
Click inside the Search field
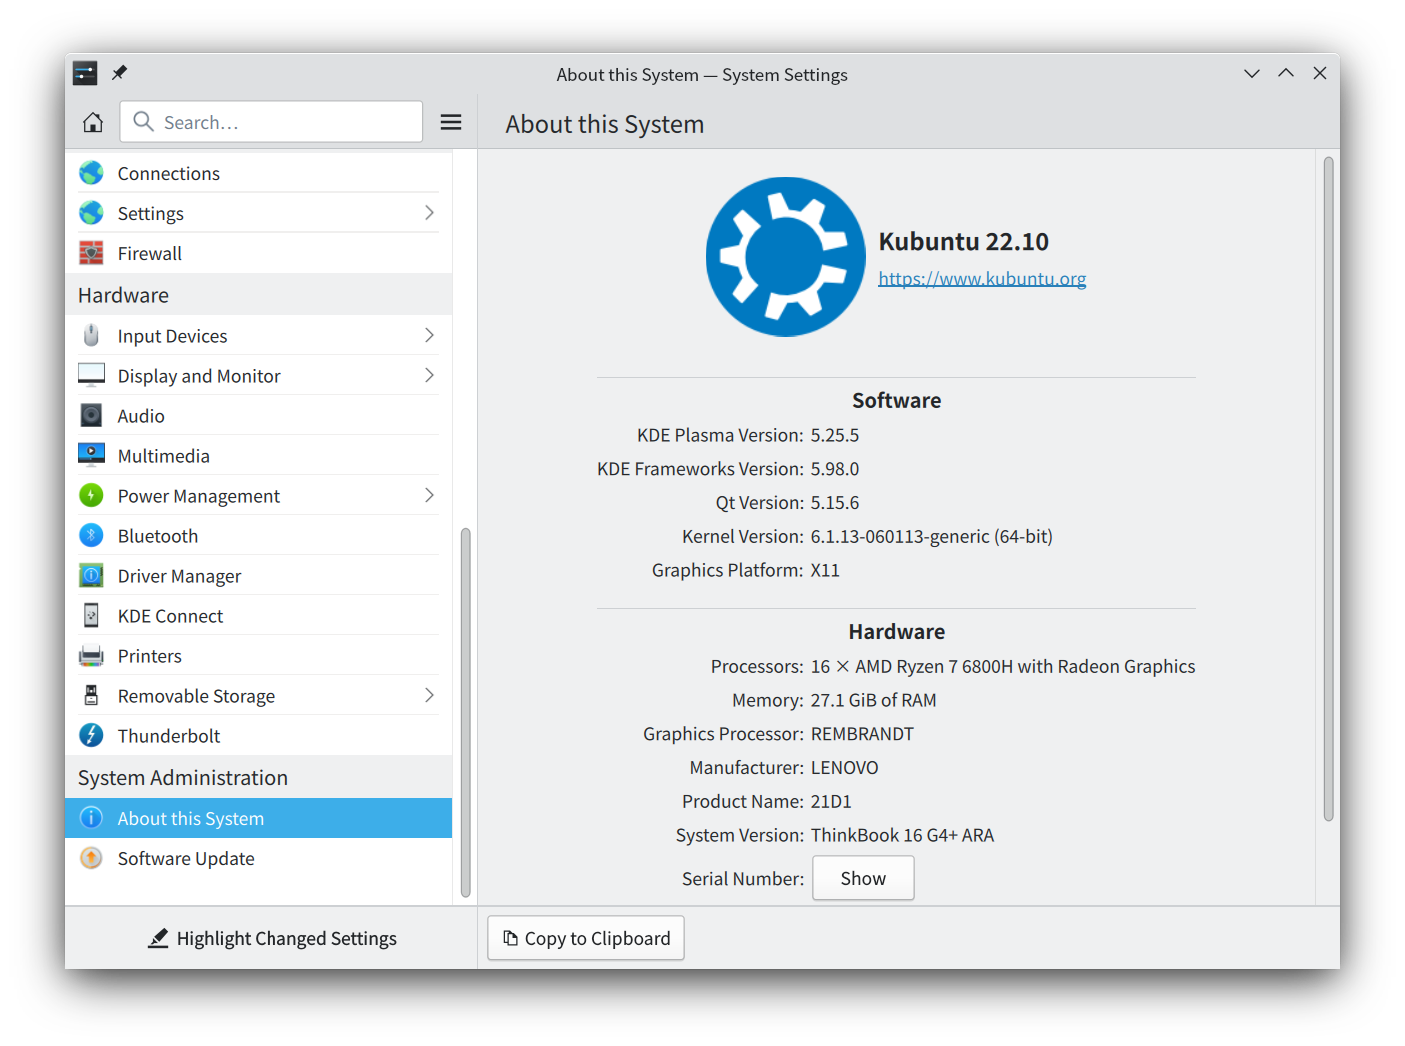point(270,121)
